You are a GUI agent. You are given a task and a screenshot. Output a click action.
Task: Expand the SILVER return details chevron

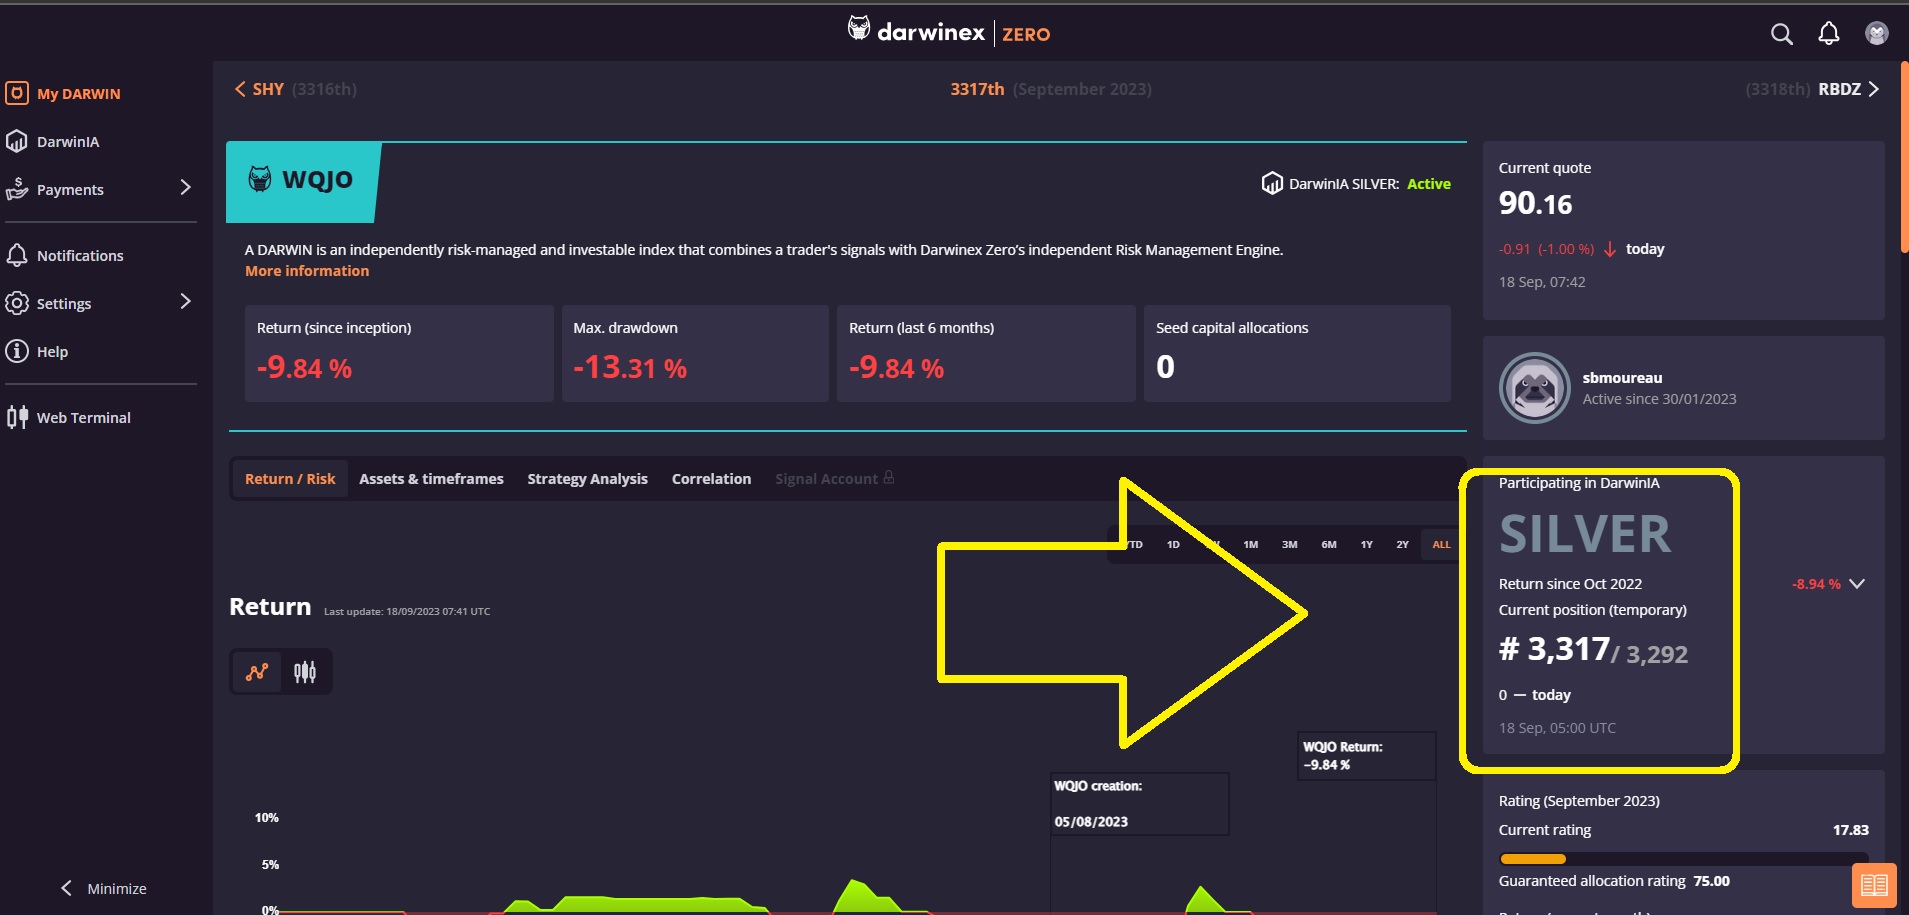(x=1857, y=584)
